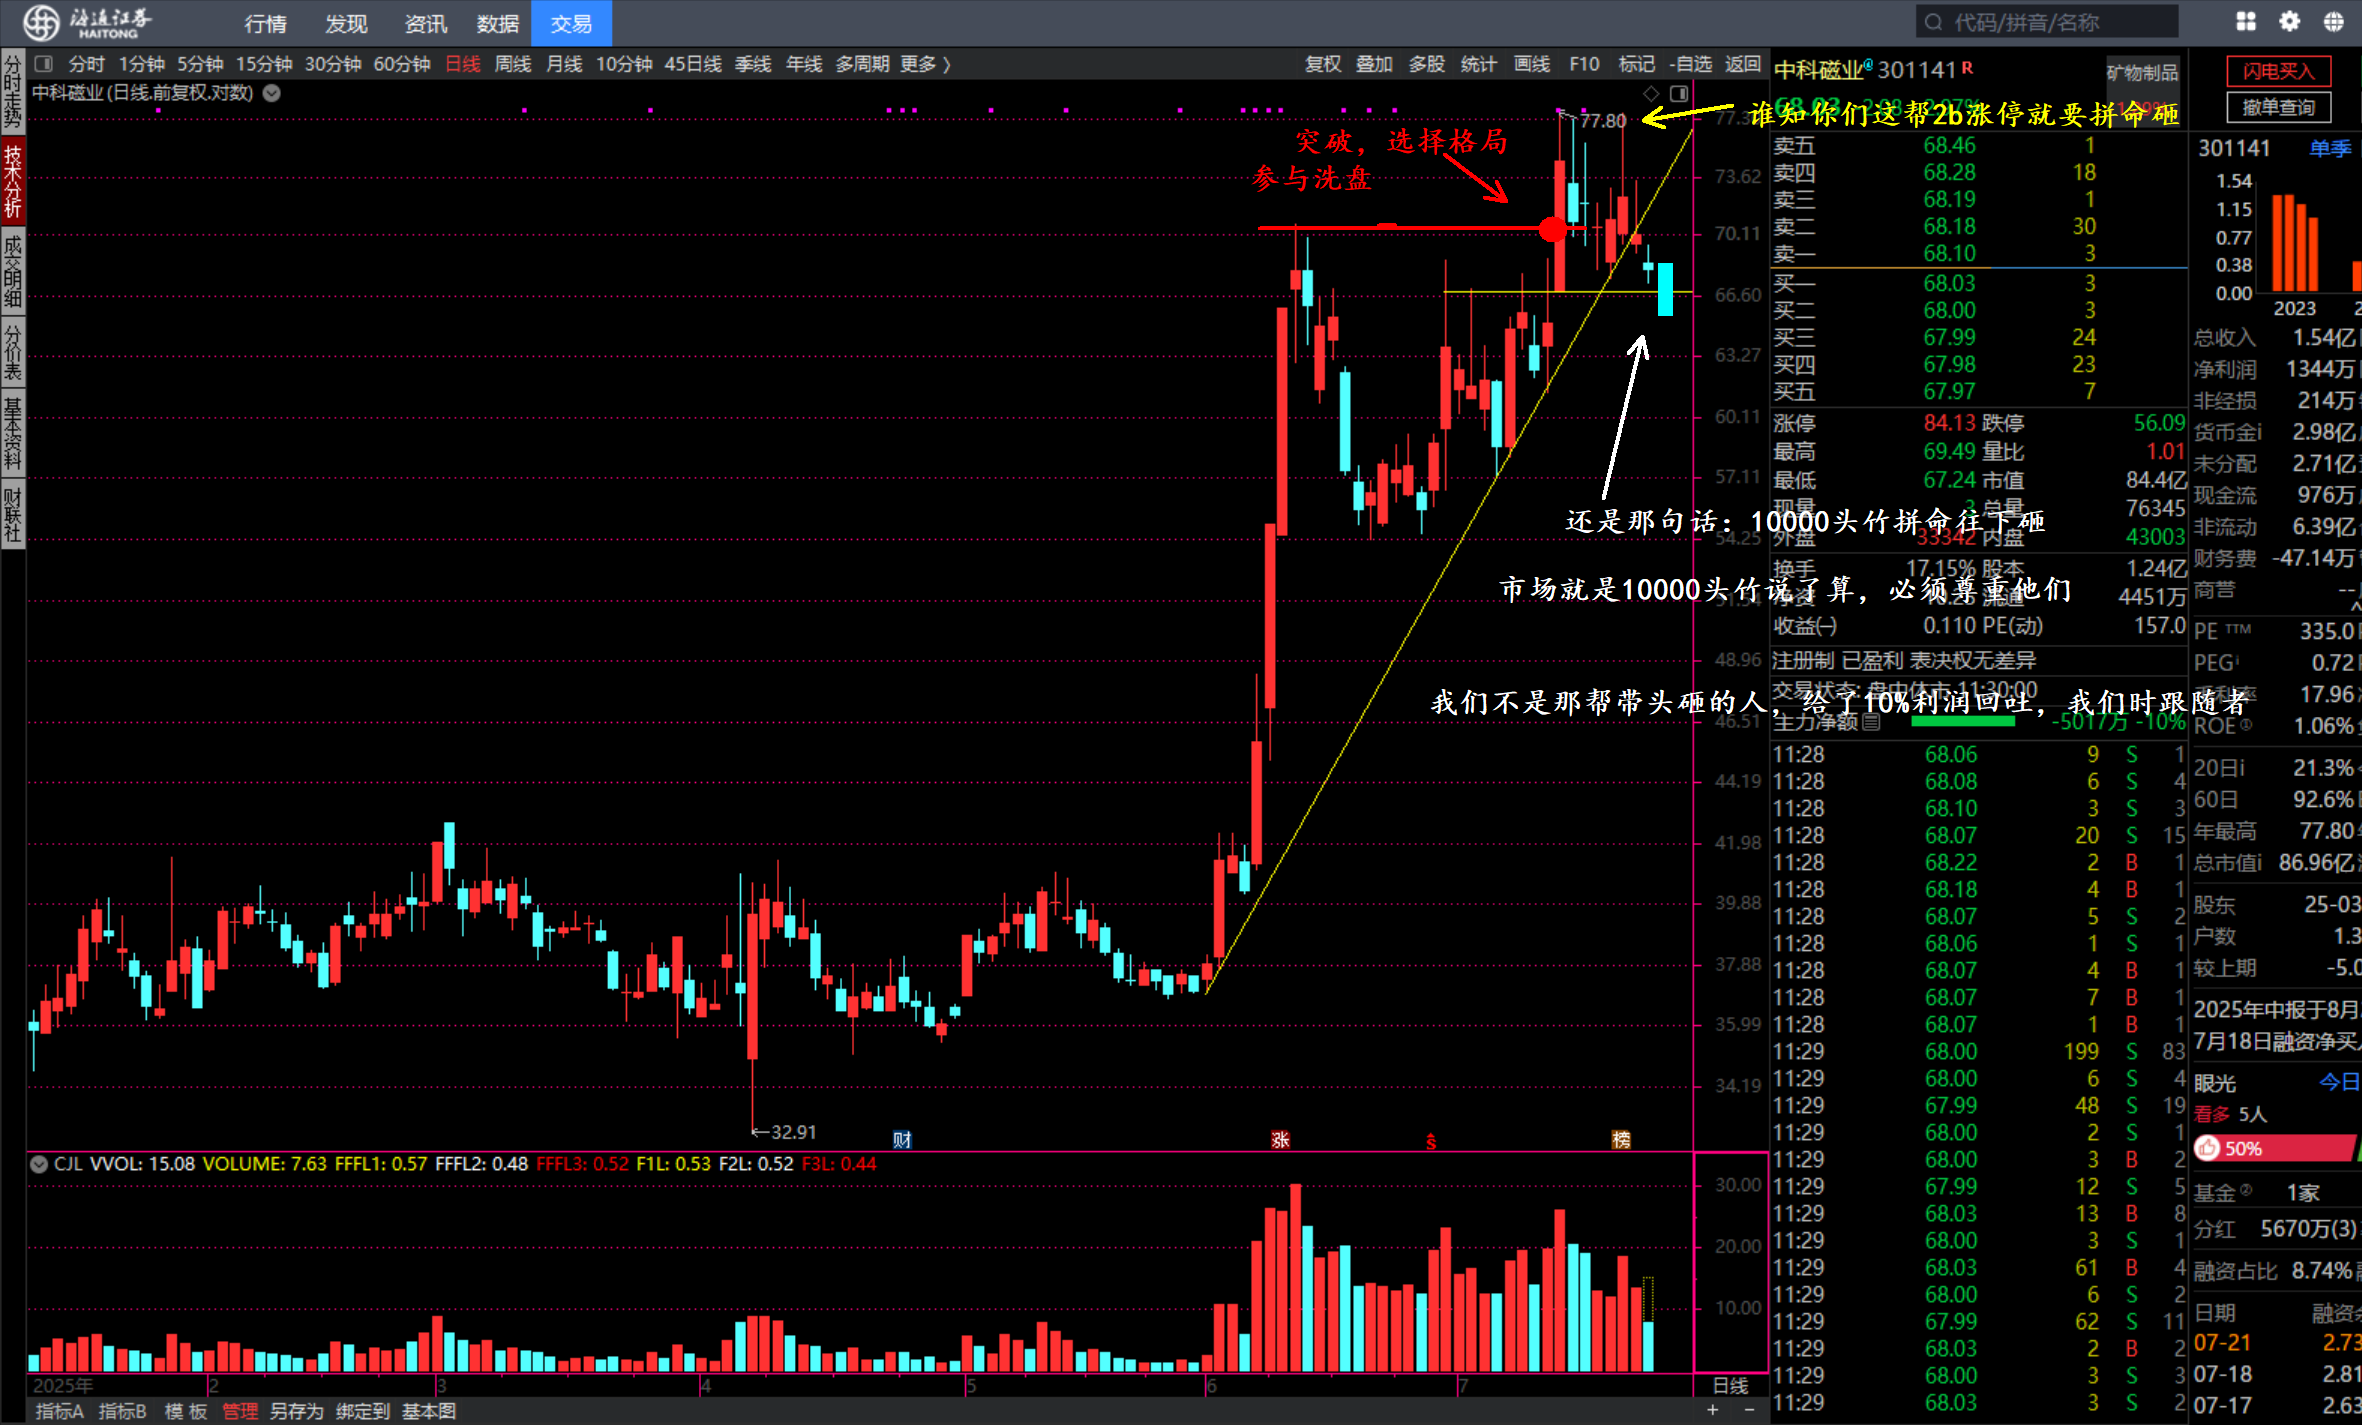
Task: Toggle the left panel layout icon
Action: [x=43, y=64]
